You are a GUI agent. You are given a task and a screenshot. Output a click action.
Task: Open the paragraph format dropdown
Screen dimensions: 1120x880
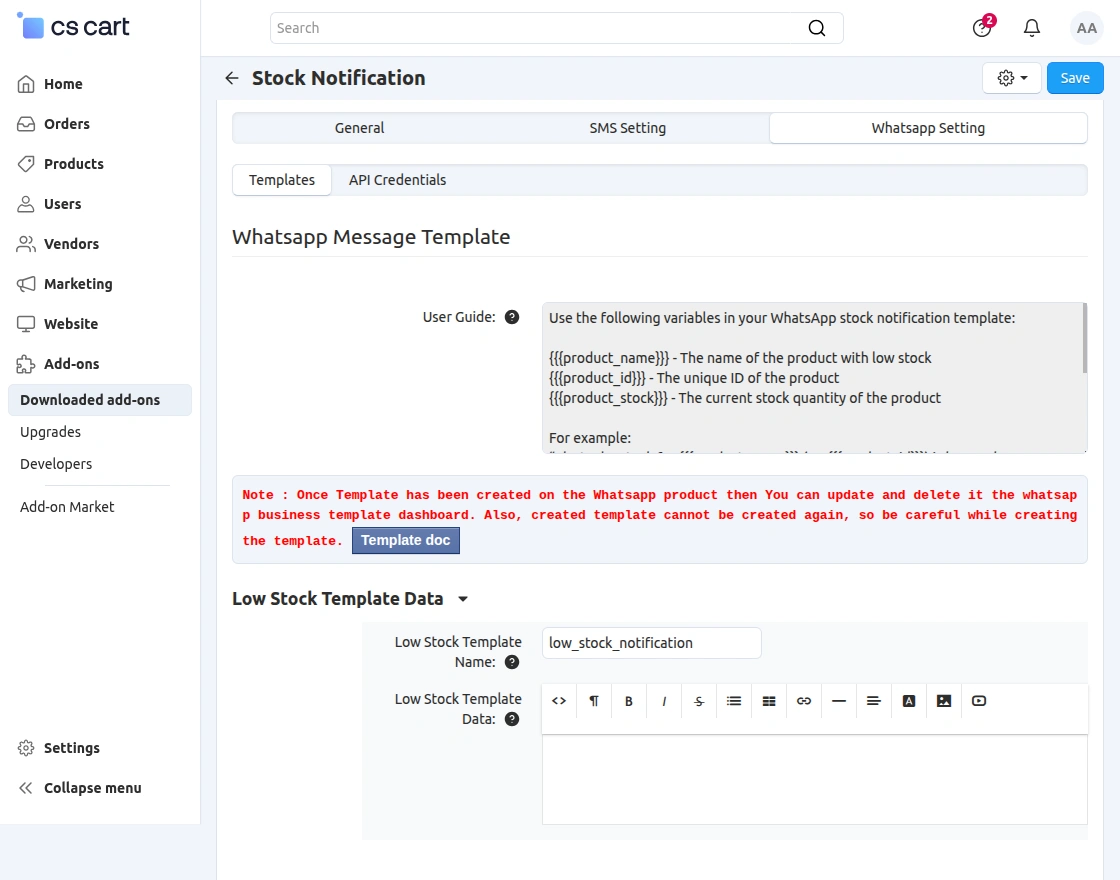594,701
